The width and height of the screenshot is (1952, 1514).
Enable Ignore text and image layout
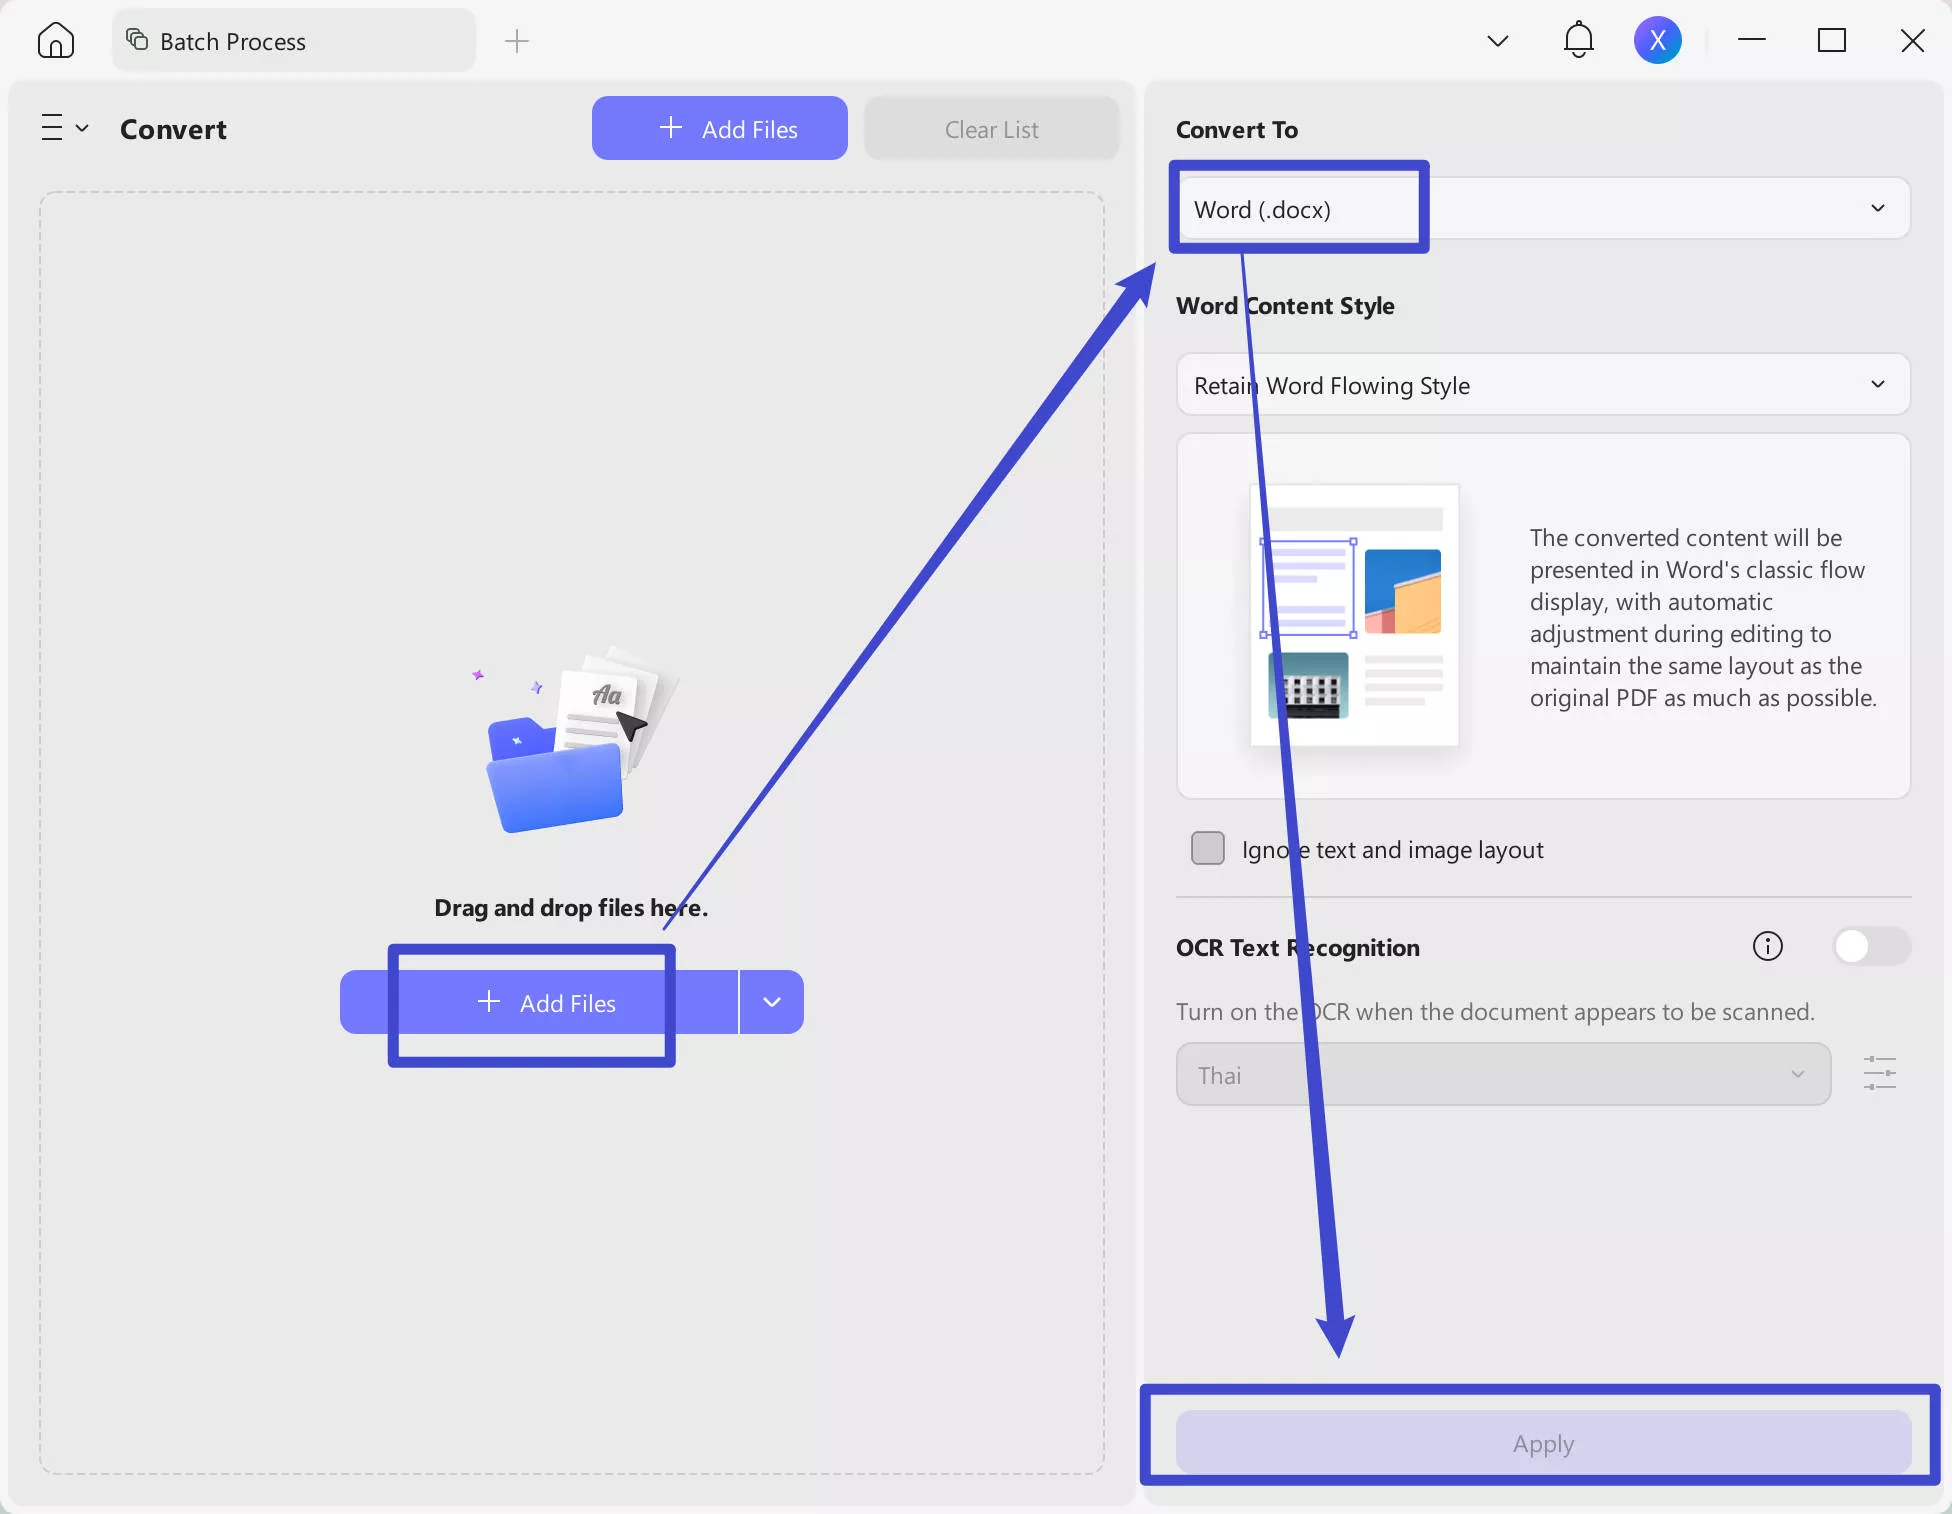pos(1207,848)
